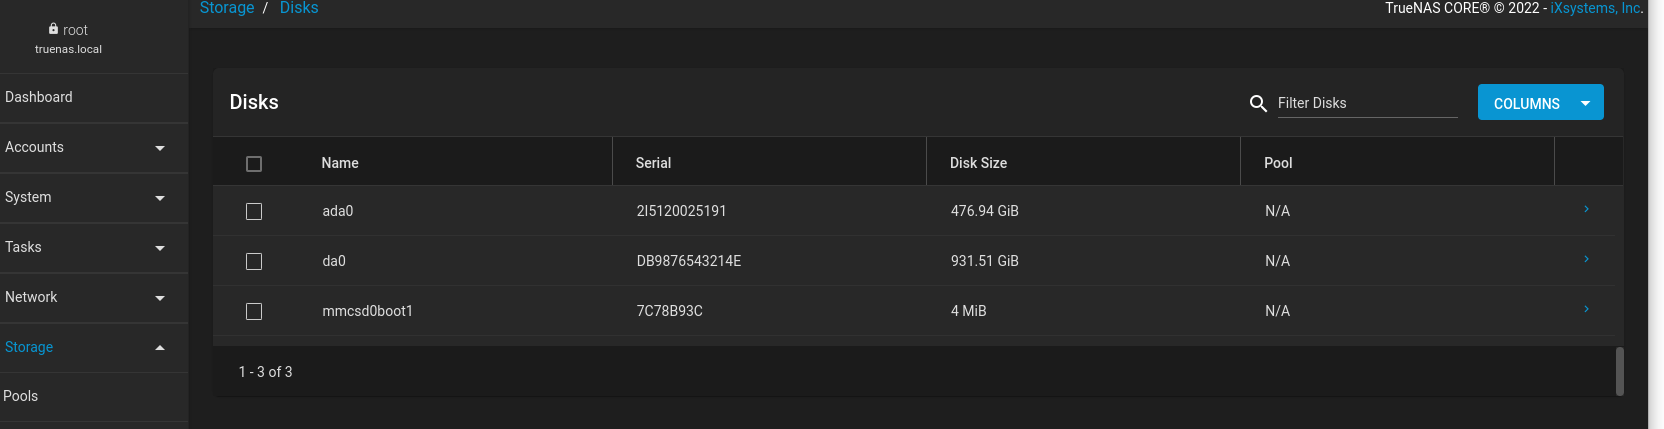Image resolution: width=1664 pixels, height=429 pixels.
Task: Toggle the select-all disks header checkbox
Action: 254,164
